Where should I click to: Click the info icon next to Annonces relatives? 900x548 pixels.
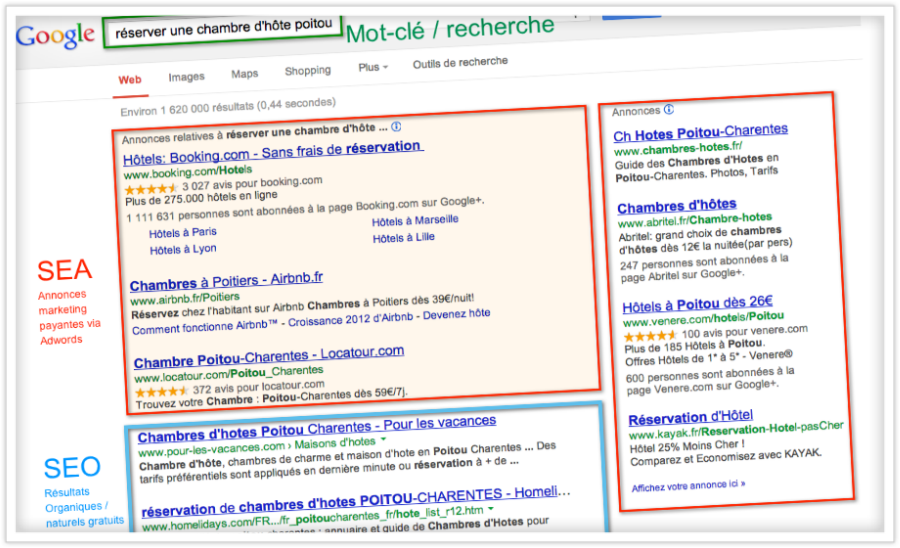pos(396,127)
